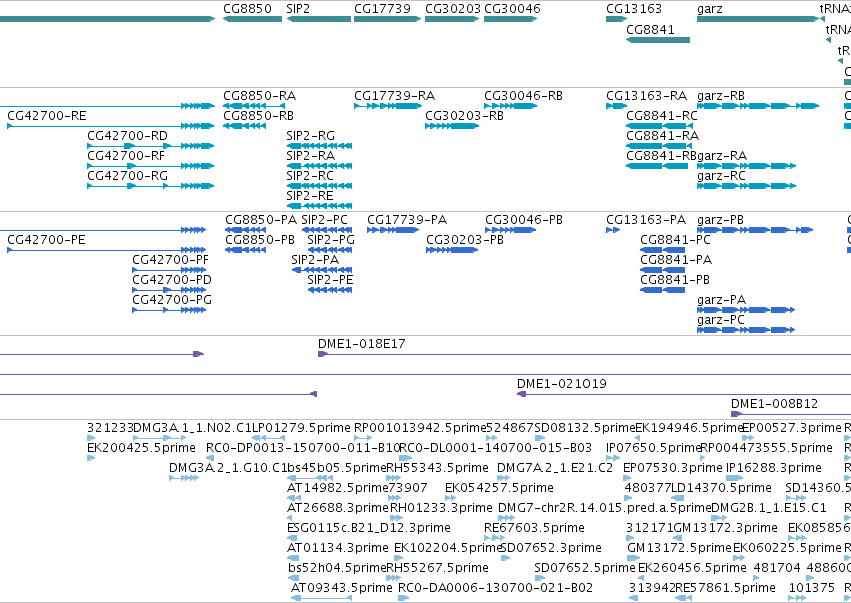Click transcript CG8850-RA

254,106
